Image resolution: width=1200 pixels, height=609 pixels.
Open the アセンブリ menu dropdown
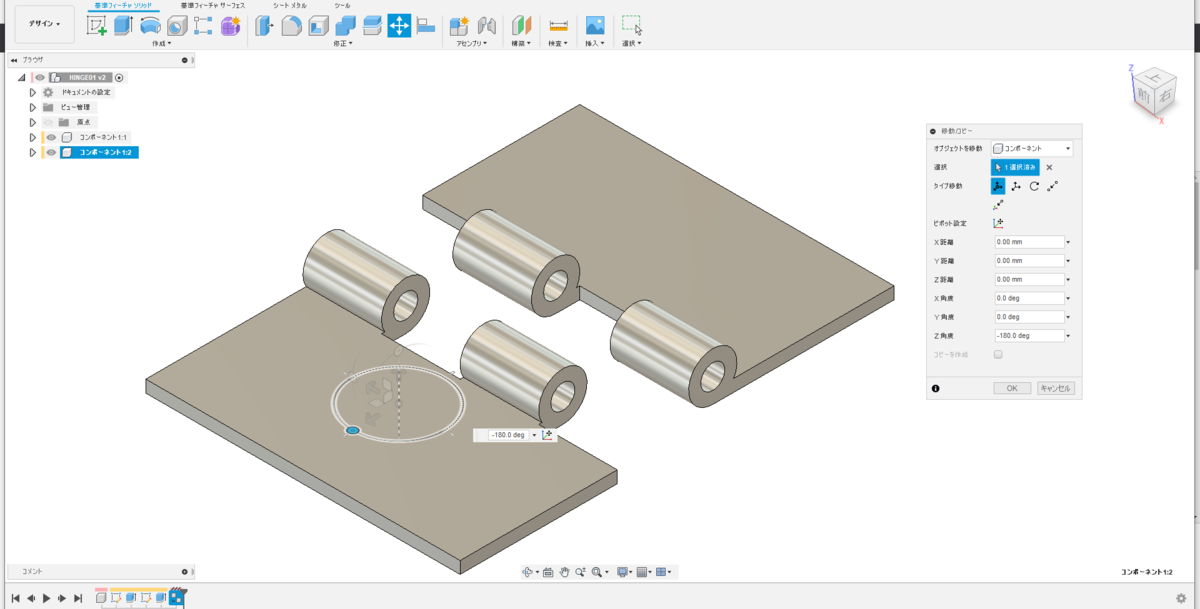pos(473,44)
